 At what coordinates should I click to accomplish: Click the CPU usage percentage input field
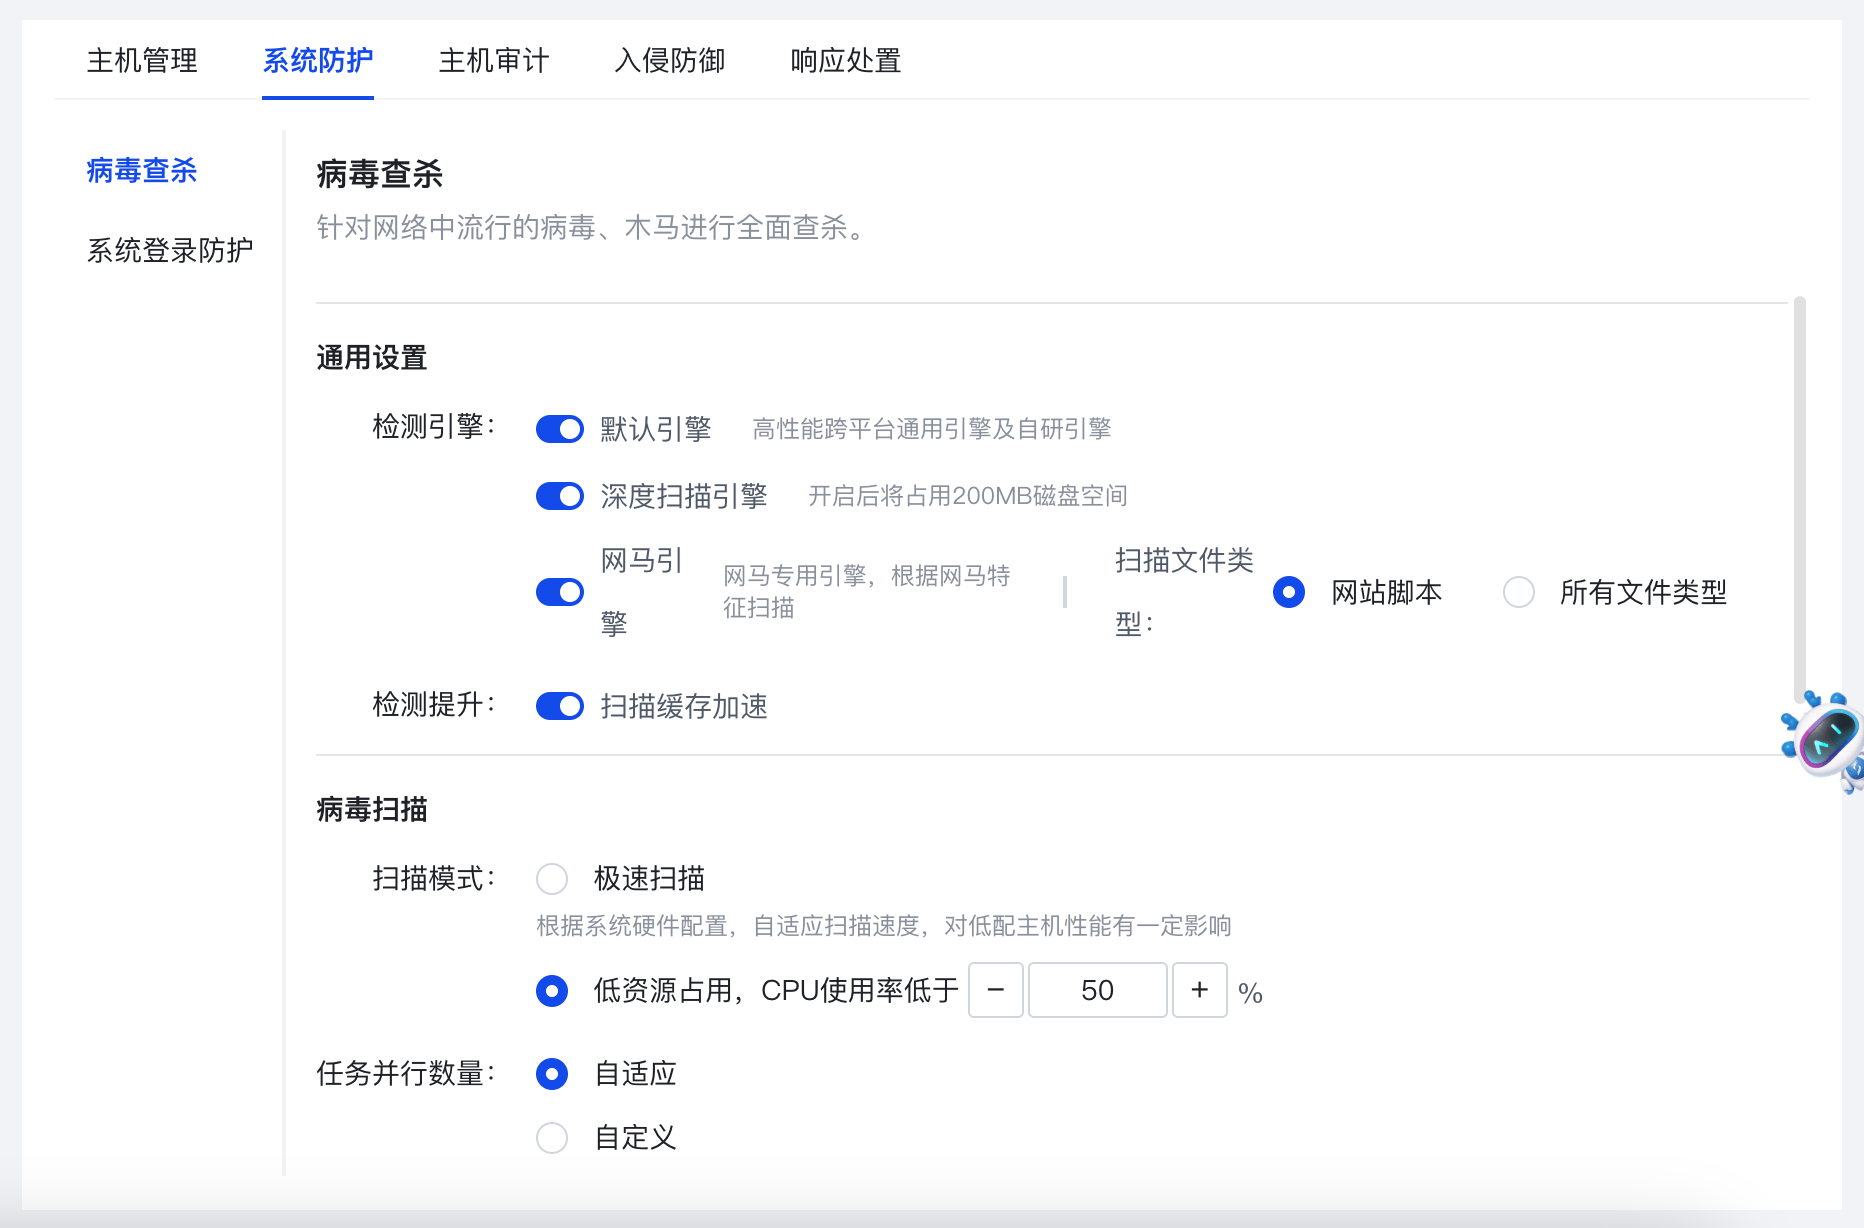pos(1097,990)
